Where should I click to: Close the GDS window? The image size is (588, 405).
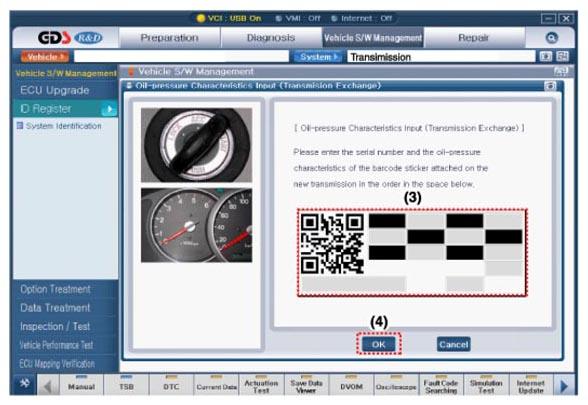click(x=565, y=18)
